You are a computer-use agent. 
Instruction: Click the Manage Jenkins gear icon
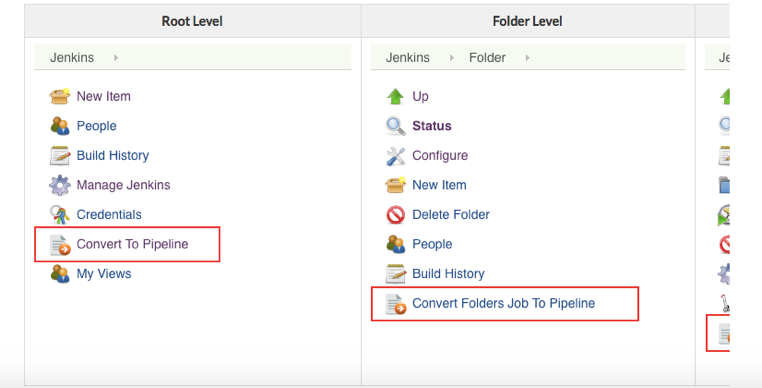tap(60, 185)
